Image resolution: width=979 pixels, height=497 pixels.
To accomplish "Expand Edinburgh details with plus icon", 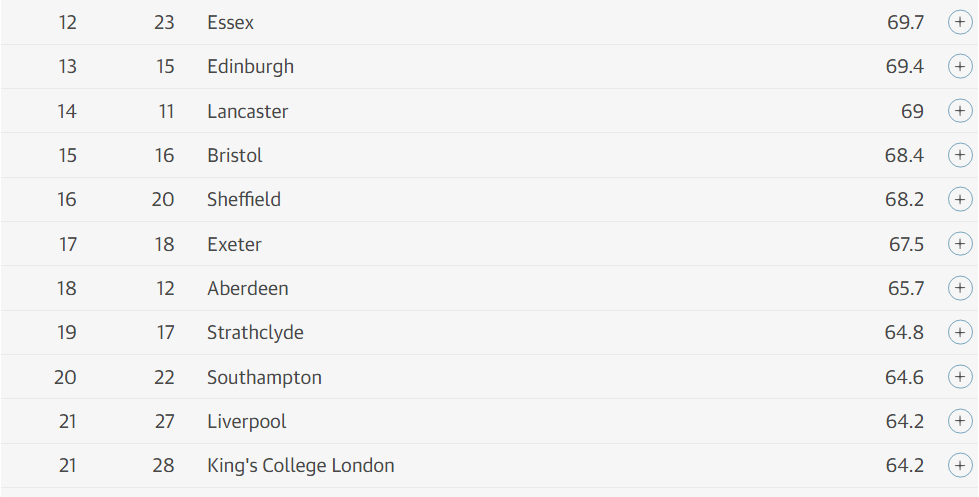I will pyautogui.click(x=960, y=67).
